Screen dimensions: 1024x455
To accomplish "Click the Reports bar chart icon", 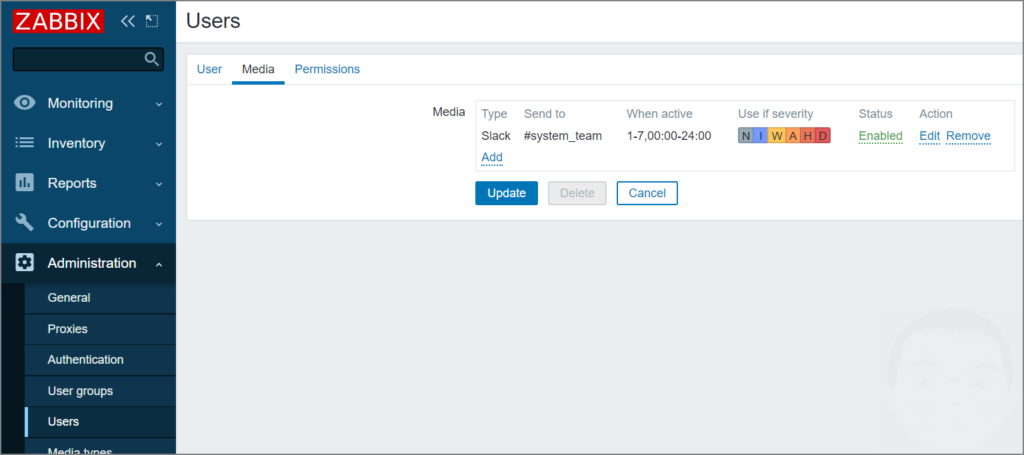I will [x=24, y=183].
